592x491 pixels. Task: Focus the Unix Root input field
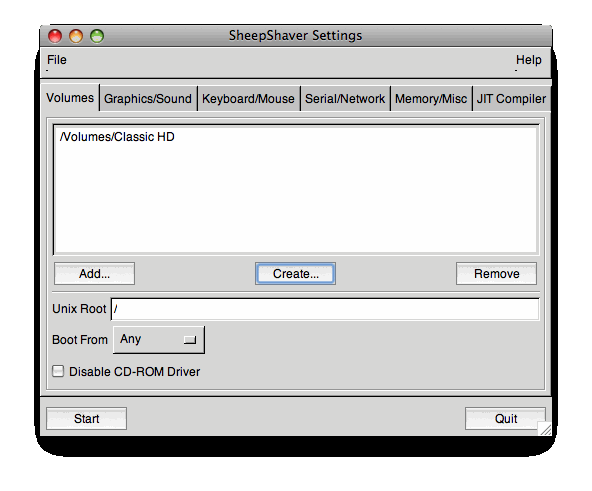tap(325, 309)
